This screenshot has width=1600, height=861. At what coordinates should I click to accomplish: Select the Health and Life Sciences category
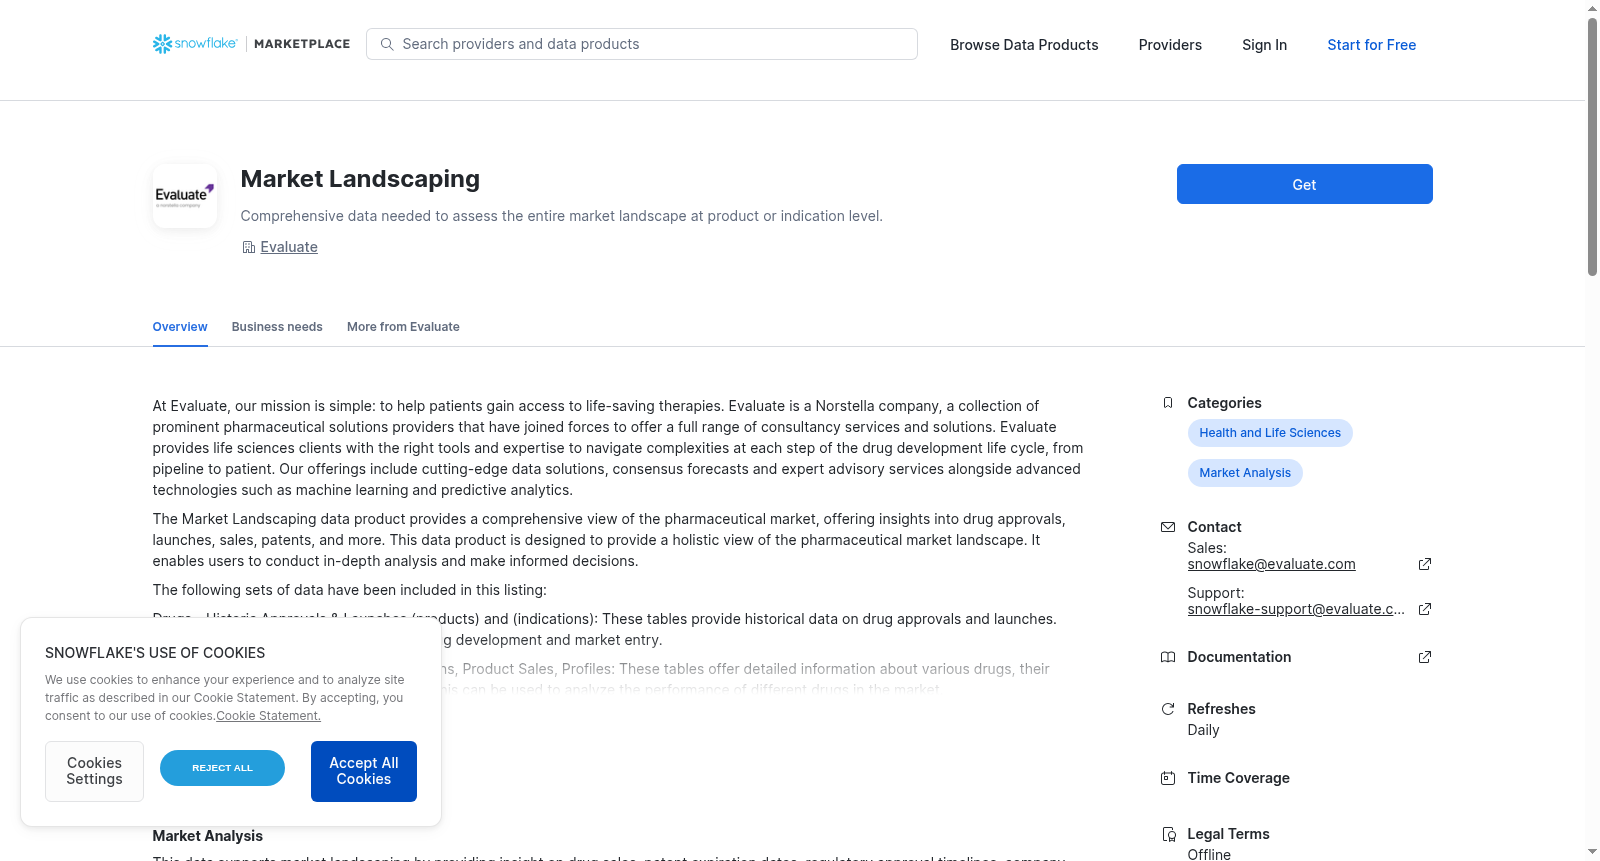(1270, 433)
